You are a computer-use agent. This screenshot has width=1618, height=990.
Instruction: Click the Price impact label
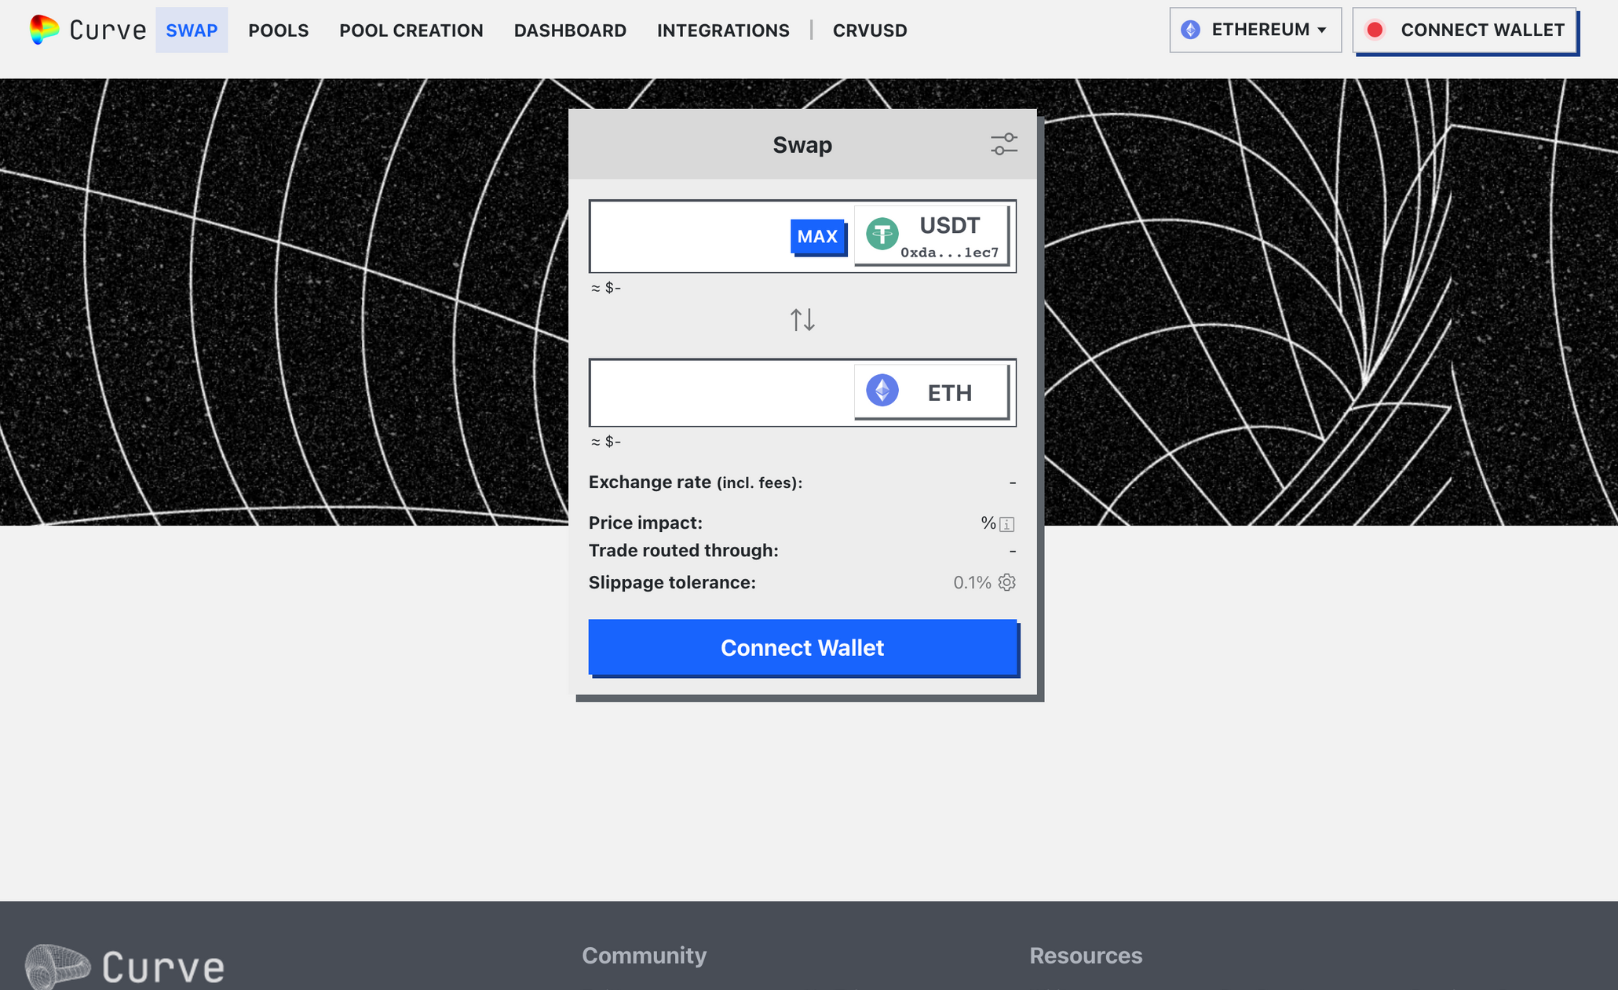tap(645, 523)
